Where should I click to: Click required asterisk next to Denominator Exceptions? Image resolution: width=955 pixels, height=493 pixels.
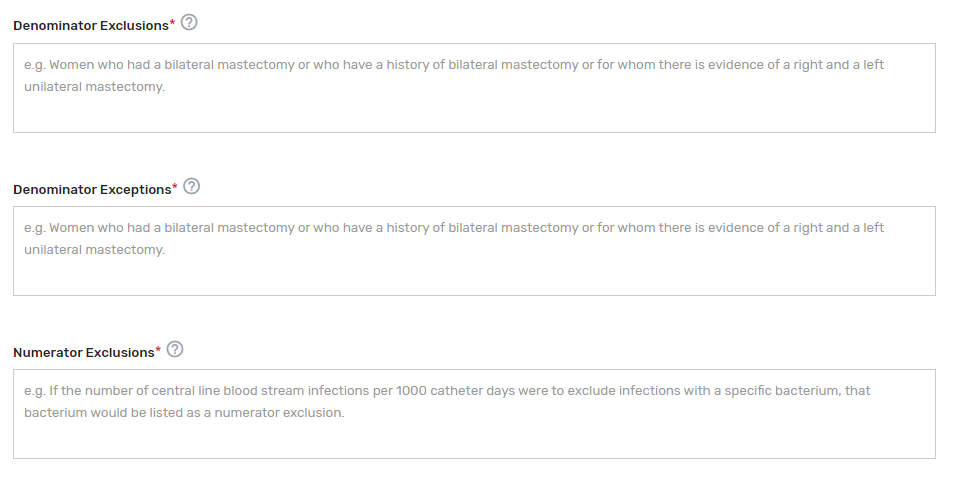click(x=175, y=187)
